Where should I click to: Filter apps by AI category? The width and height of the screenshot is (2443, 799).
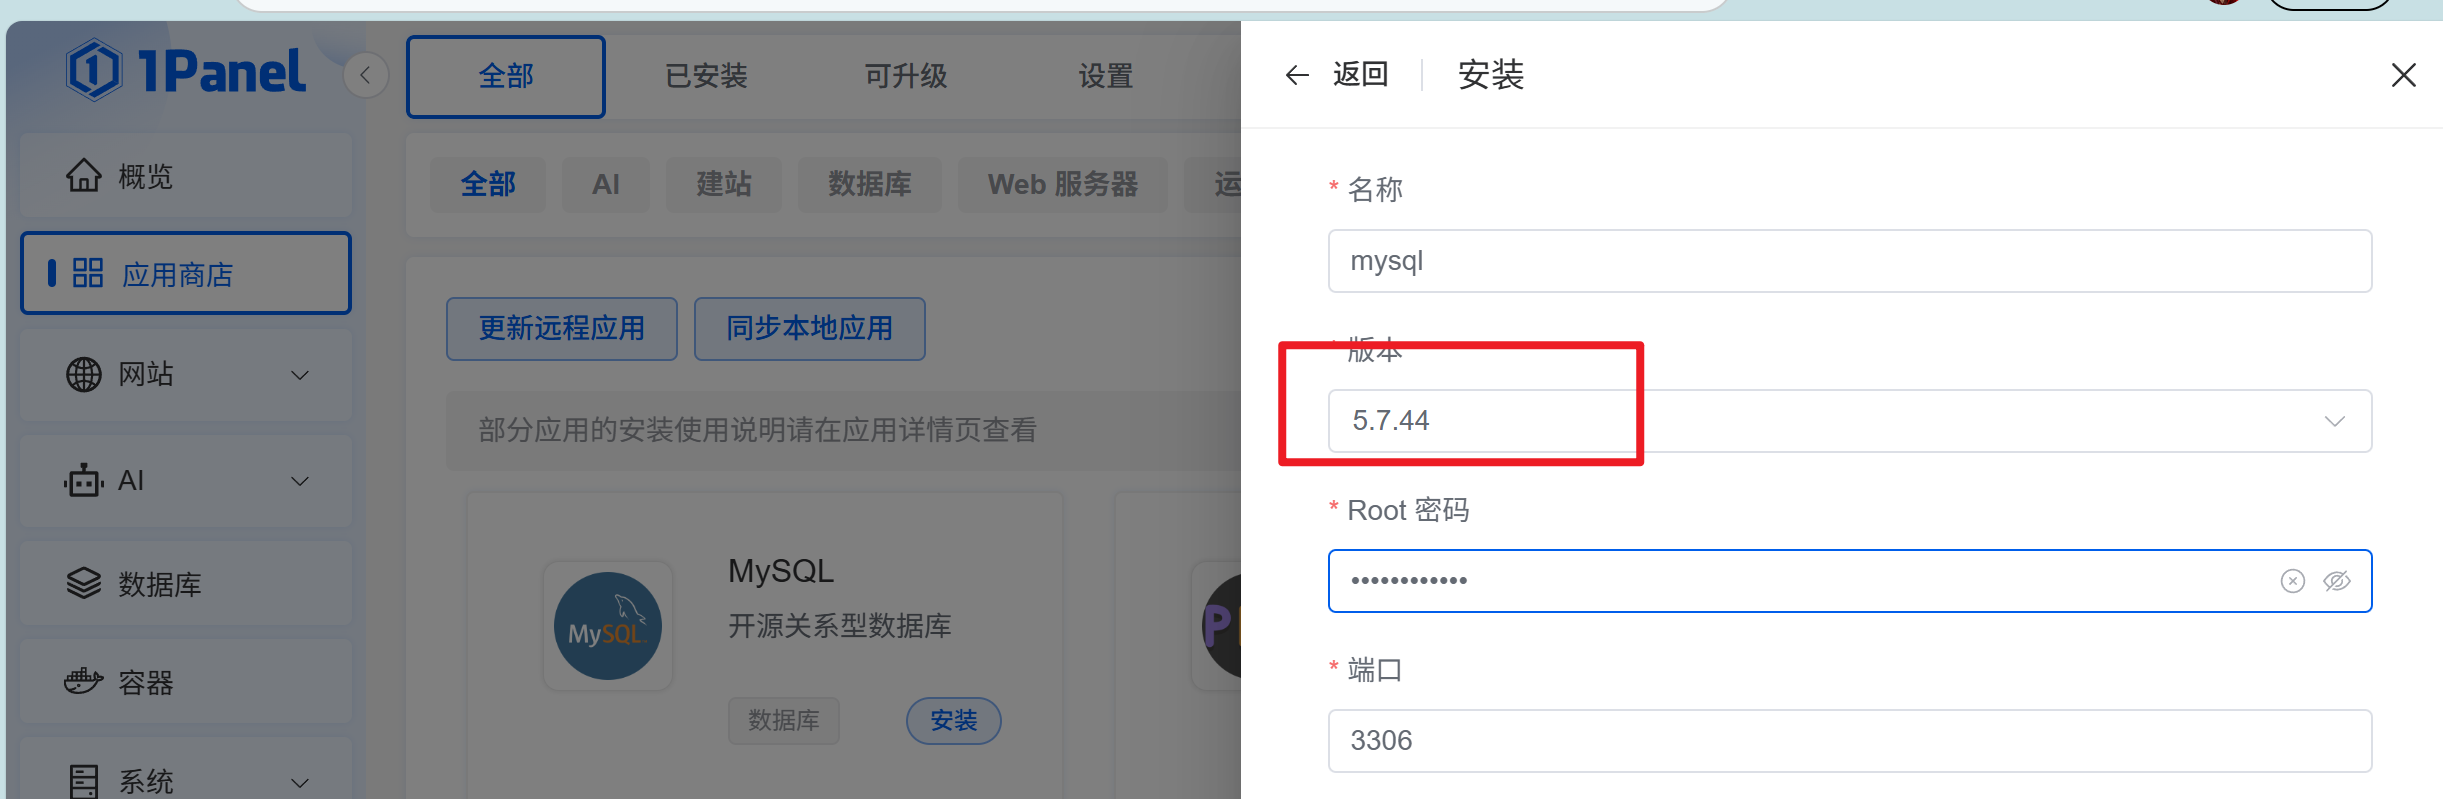[x=606, y=184]
